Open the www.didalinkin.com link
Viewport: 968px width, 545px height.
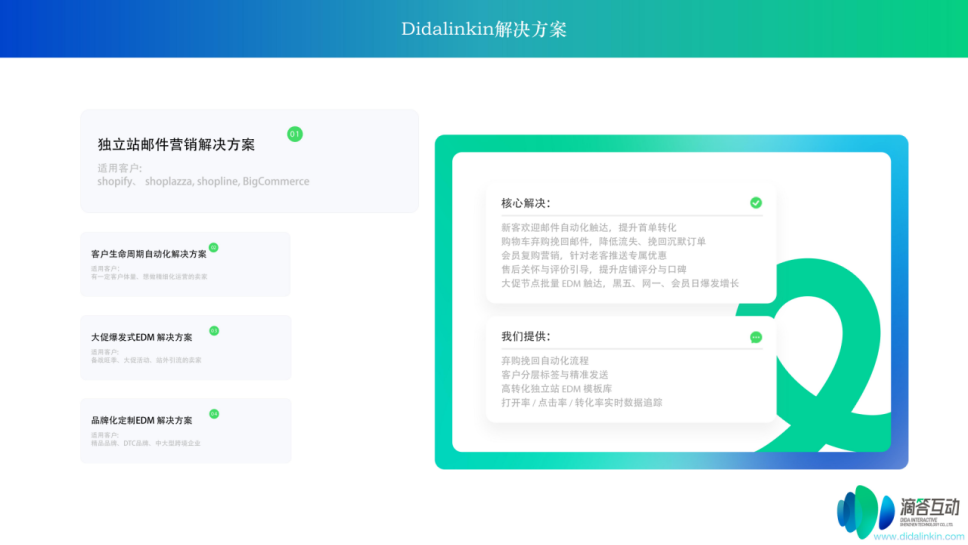tap(919, 536)
